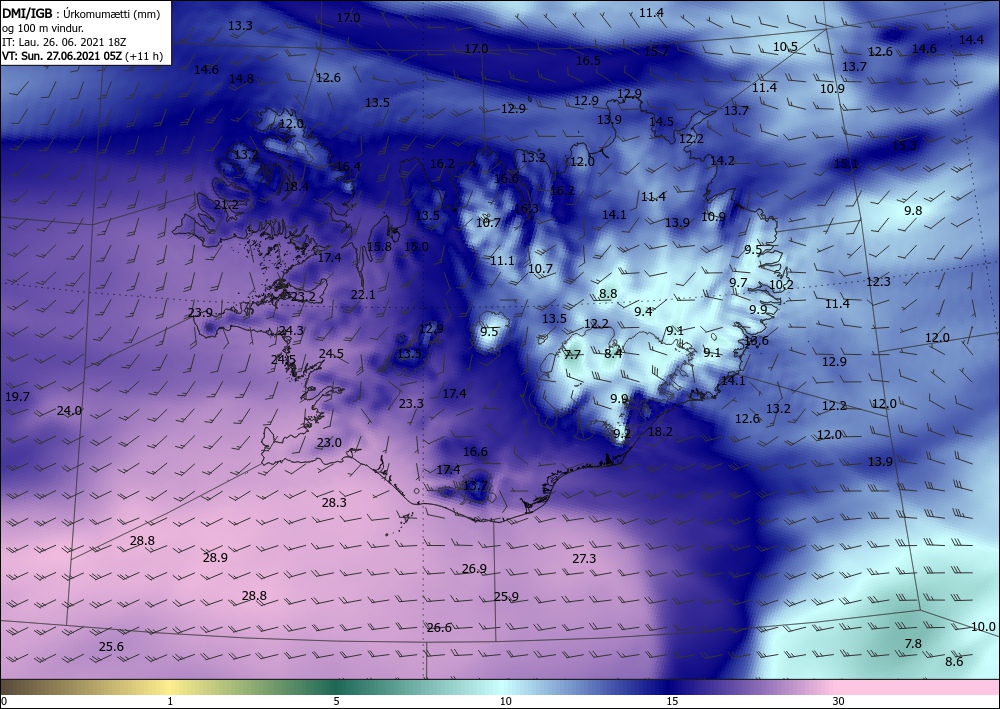Click the 26.9 reading

pos(474,569)
